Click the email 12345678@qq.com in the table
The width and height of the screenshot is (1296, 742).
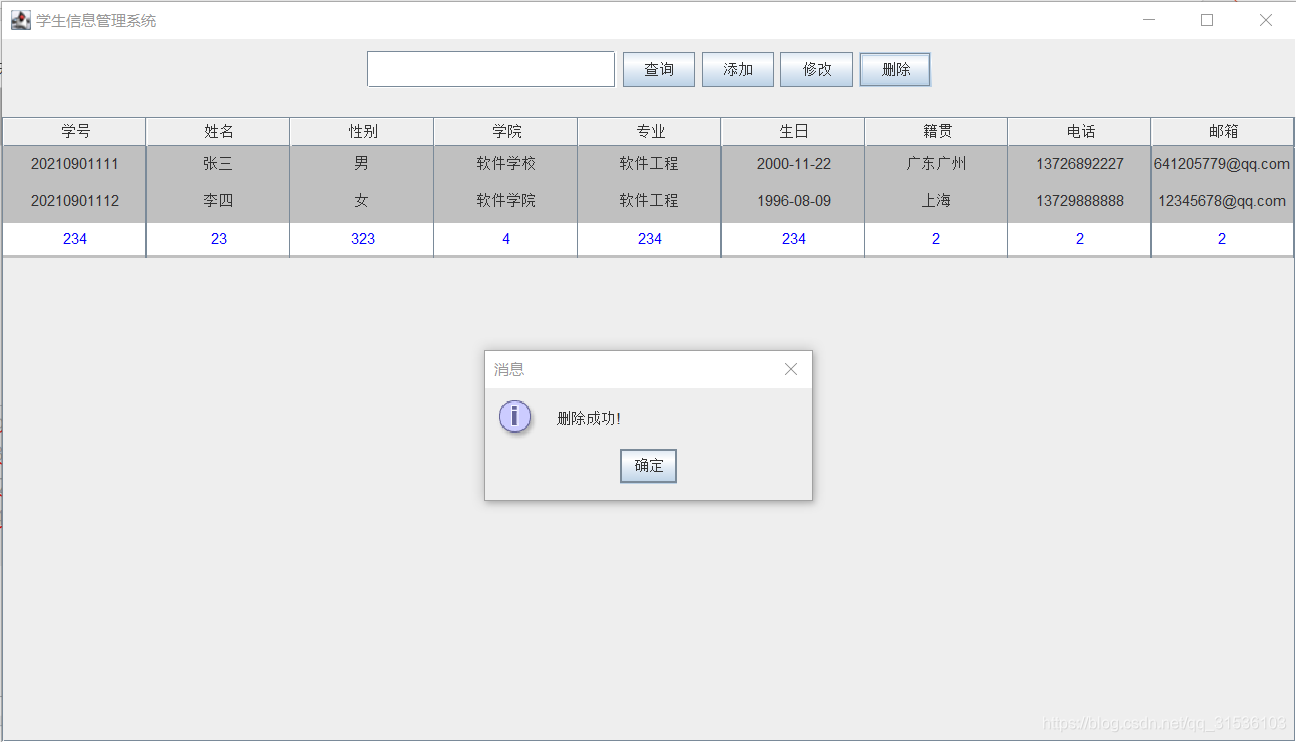point(1221,199)
